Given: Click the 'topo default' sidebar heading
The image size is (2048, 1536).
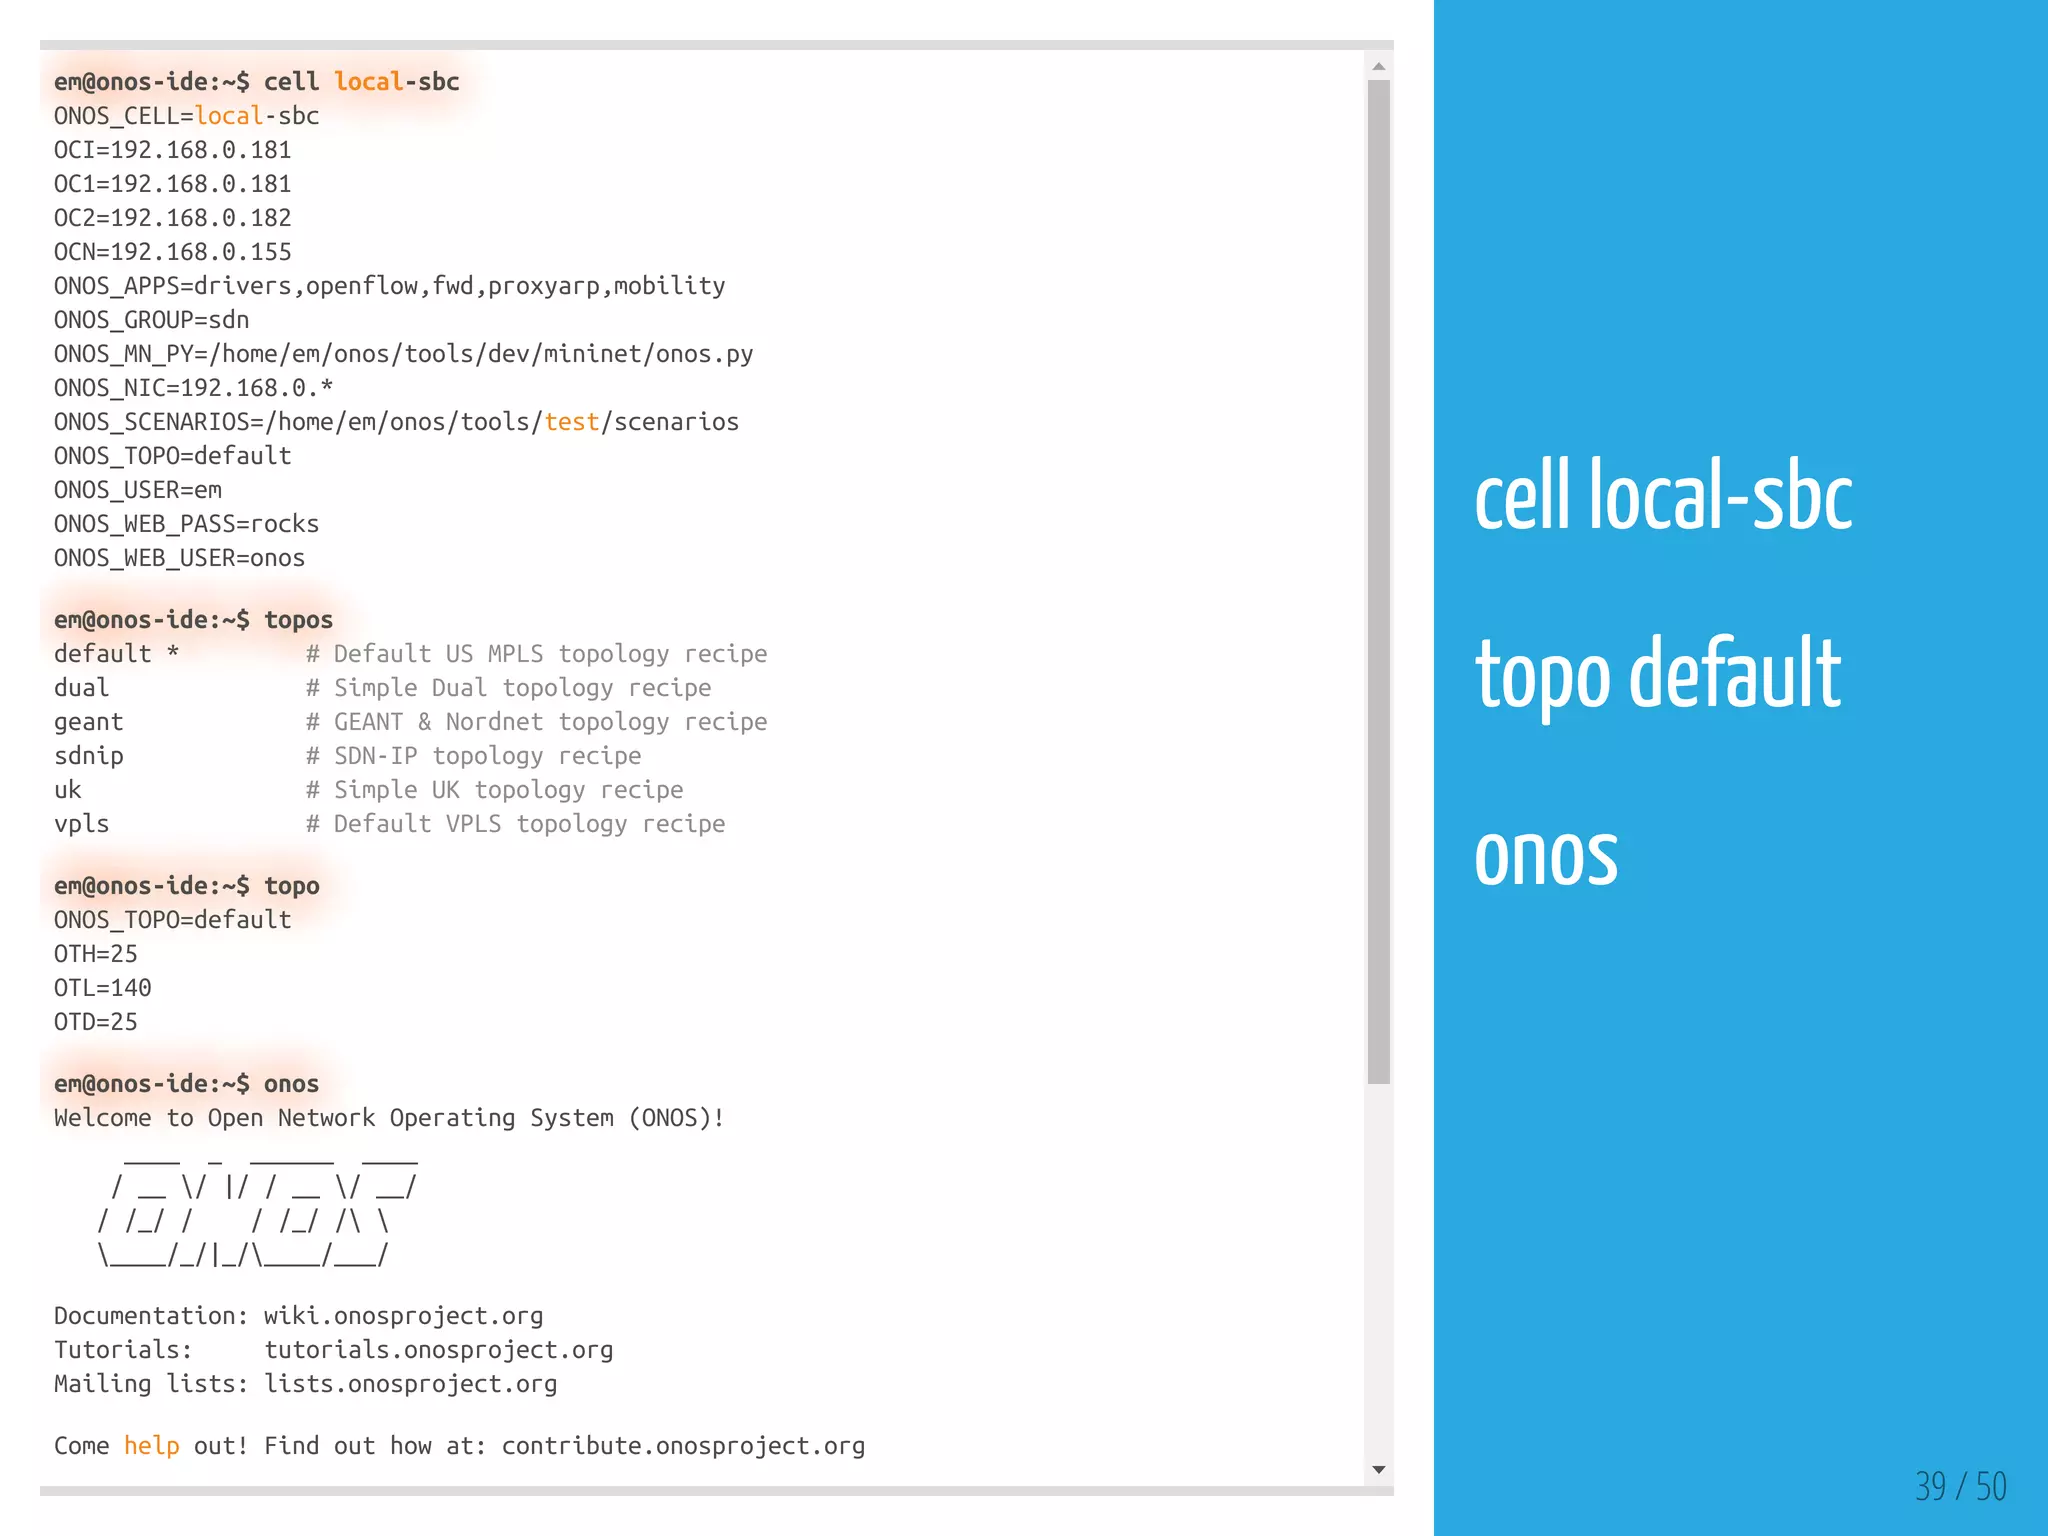Looking at the screenshot, I should click(x=1658, y=675).
